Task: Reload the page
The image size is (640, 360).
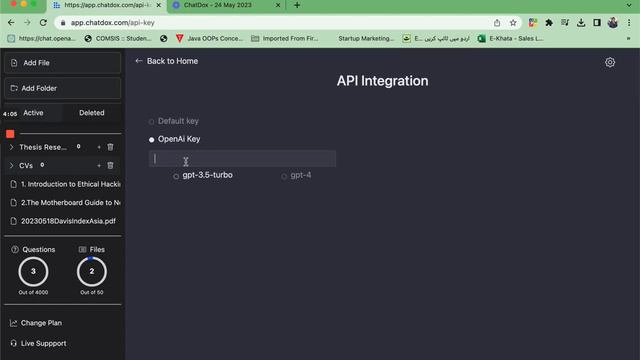Action: 43,22
